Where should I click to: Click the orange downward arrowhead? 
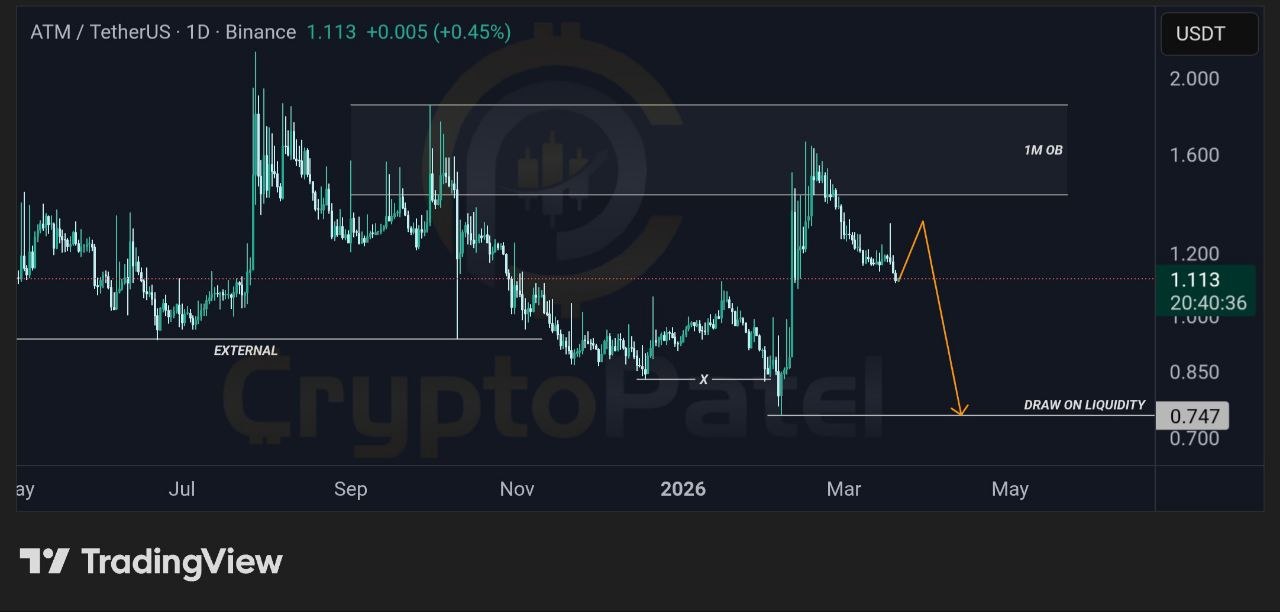[960, 408]
